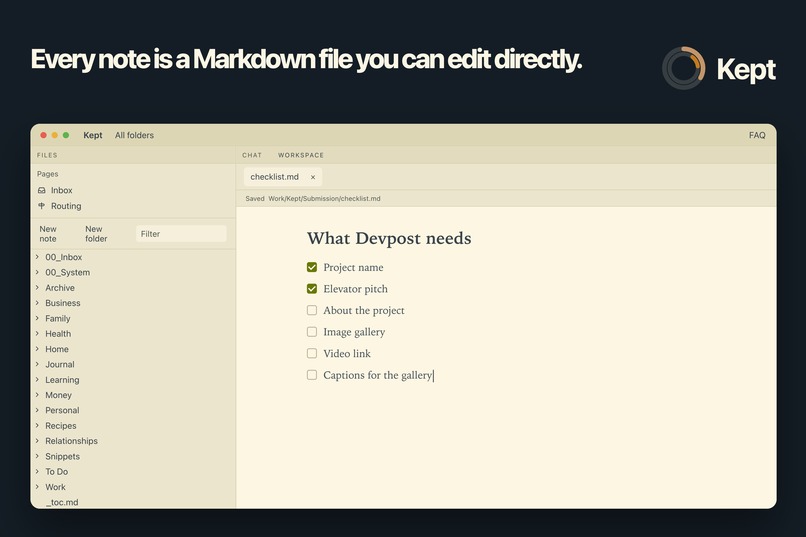
Task: Click the Work/Kept/Submission/checklist.md path
Action: click(x=324, y=198)
